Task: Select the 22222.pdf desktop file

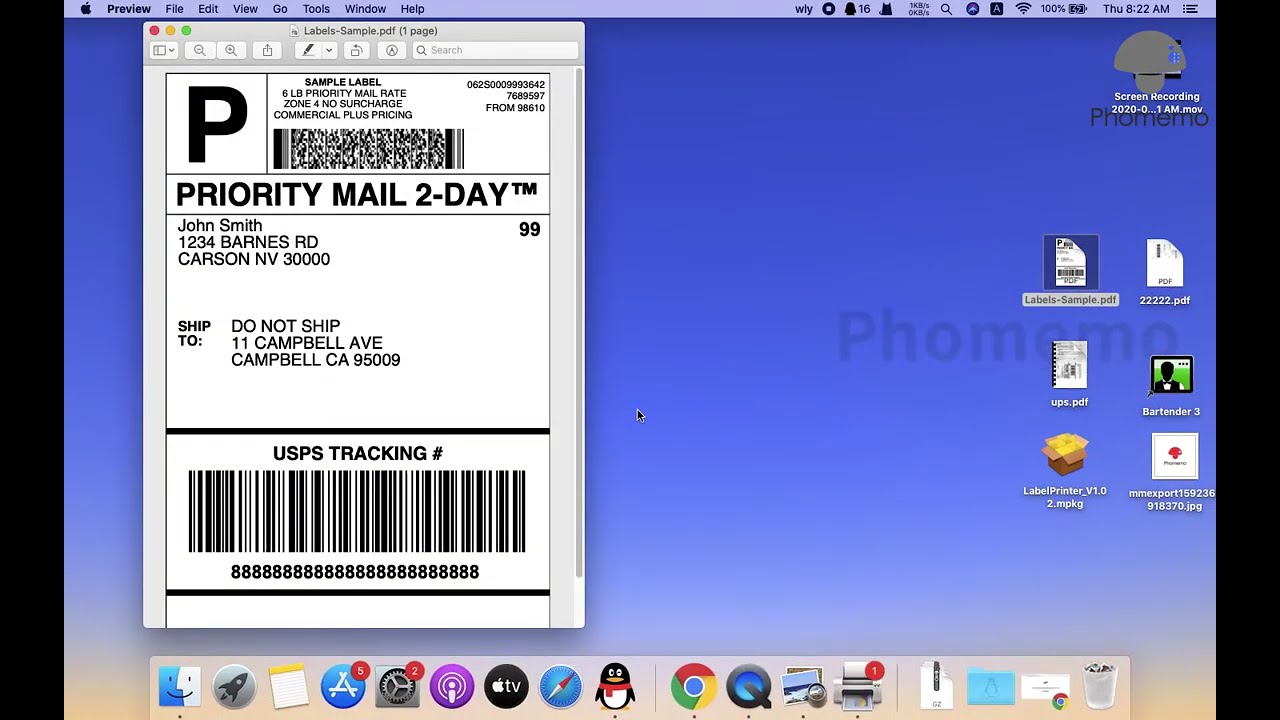Action: tap(1165, 272)
